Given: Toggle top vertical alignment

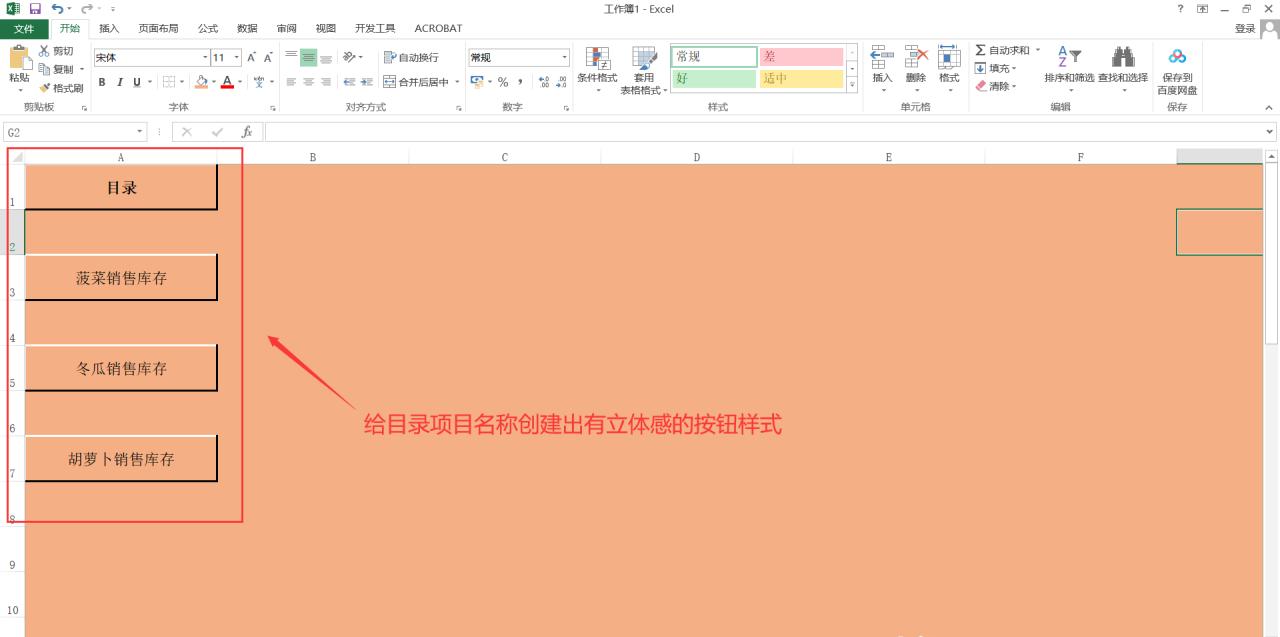Looking at the screenshot, I should coord(291,58).
